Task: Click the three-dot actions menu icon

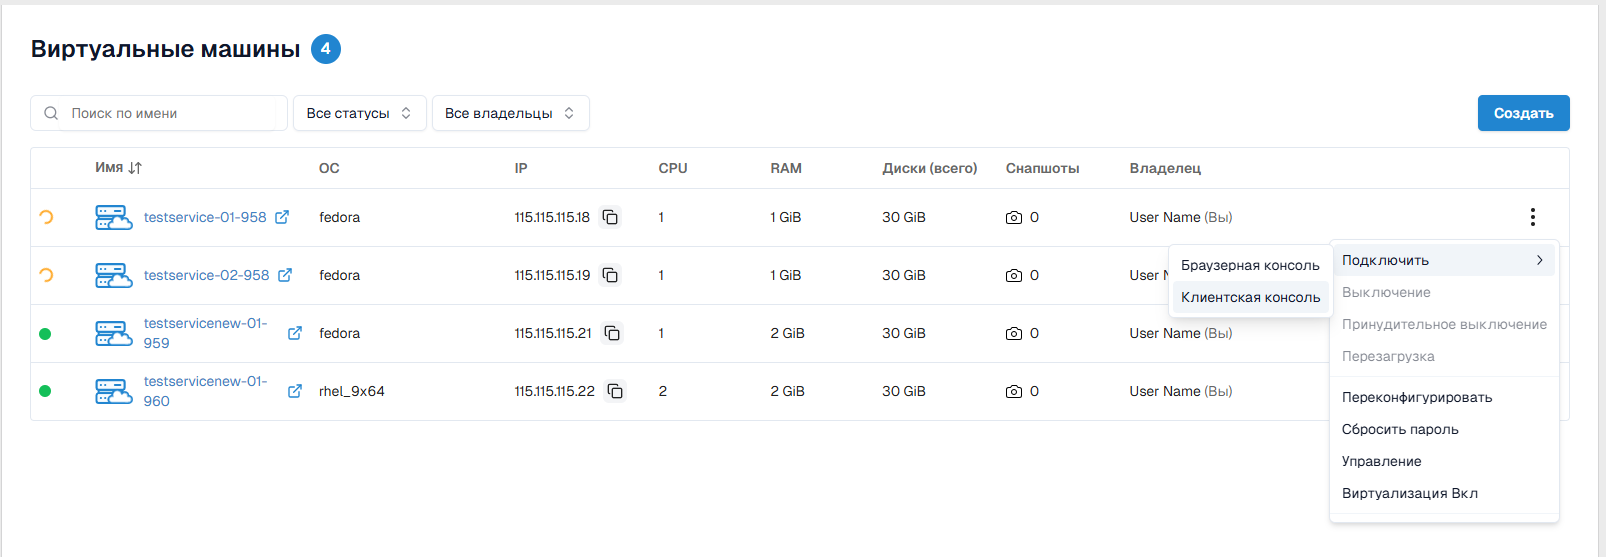Action: tap(1532, 217)
